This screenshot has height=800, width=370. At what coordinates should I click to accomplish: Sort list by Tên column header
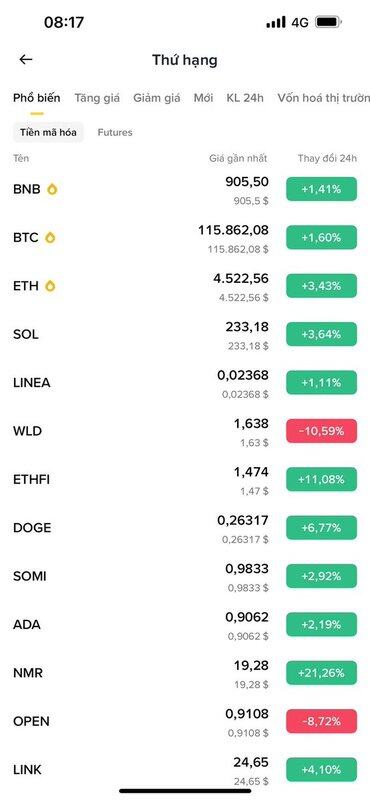[x=21, y=159]
